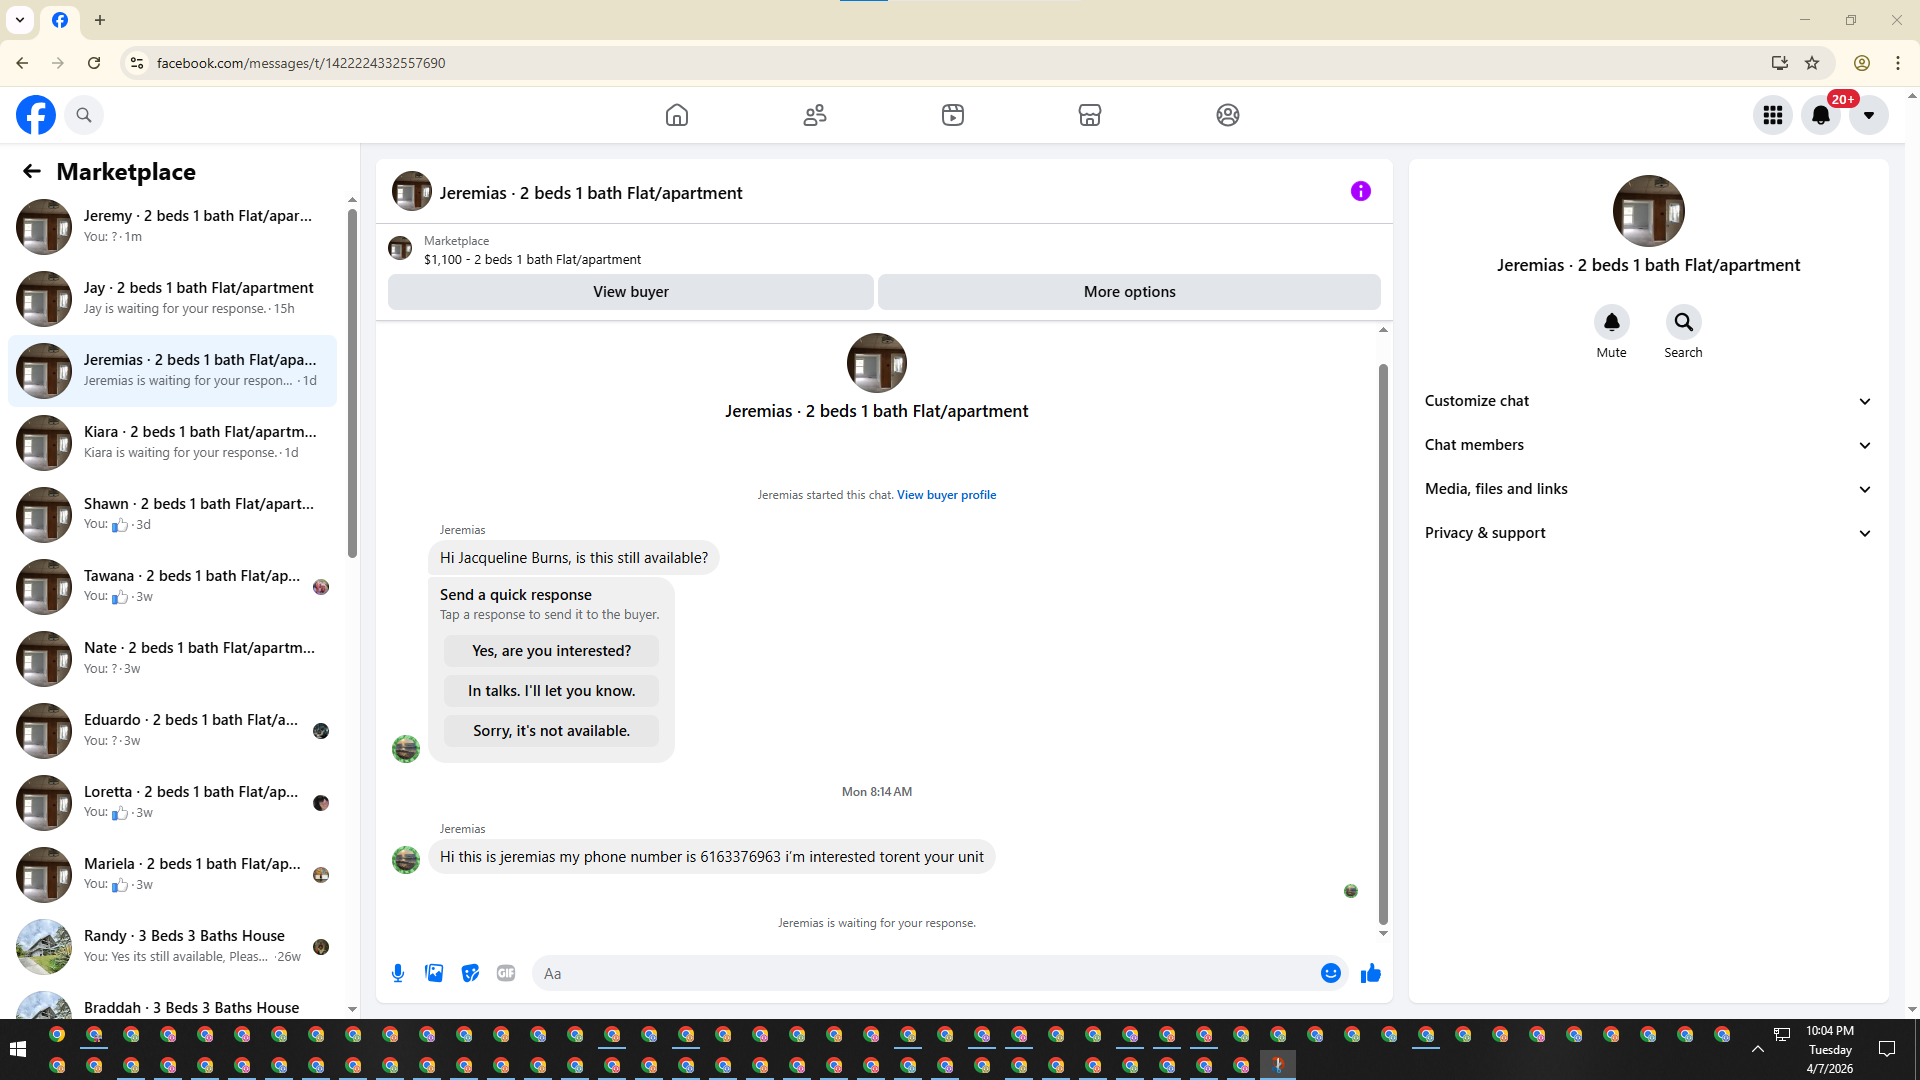Expand Privacy & support section
The height and width of the screenshot is (1080, 1920).
coord(1649,533)
